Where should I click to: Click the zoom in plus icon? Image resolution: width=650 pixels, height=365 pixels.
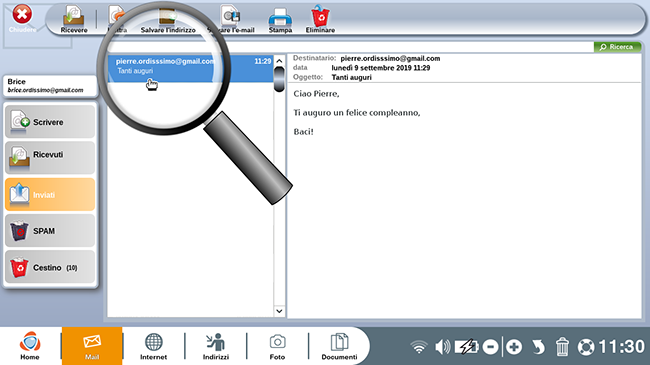click(x=514, y=347)
